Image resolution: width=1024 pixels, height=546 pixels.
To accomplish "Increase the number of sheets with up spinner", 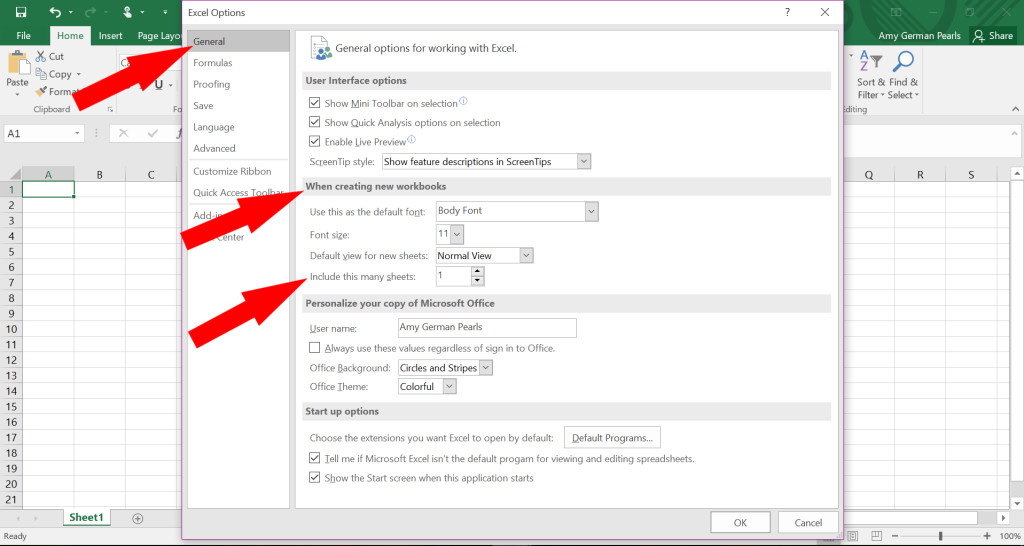I will (x=477, y=271).
